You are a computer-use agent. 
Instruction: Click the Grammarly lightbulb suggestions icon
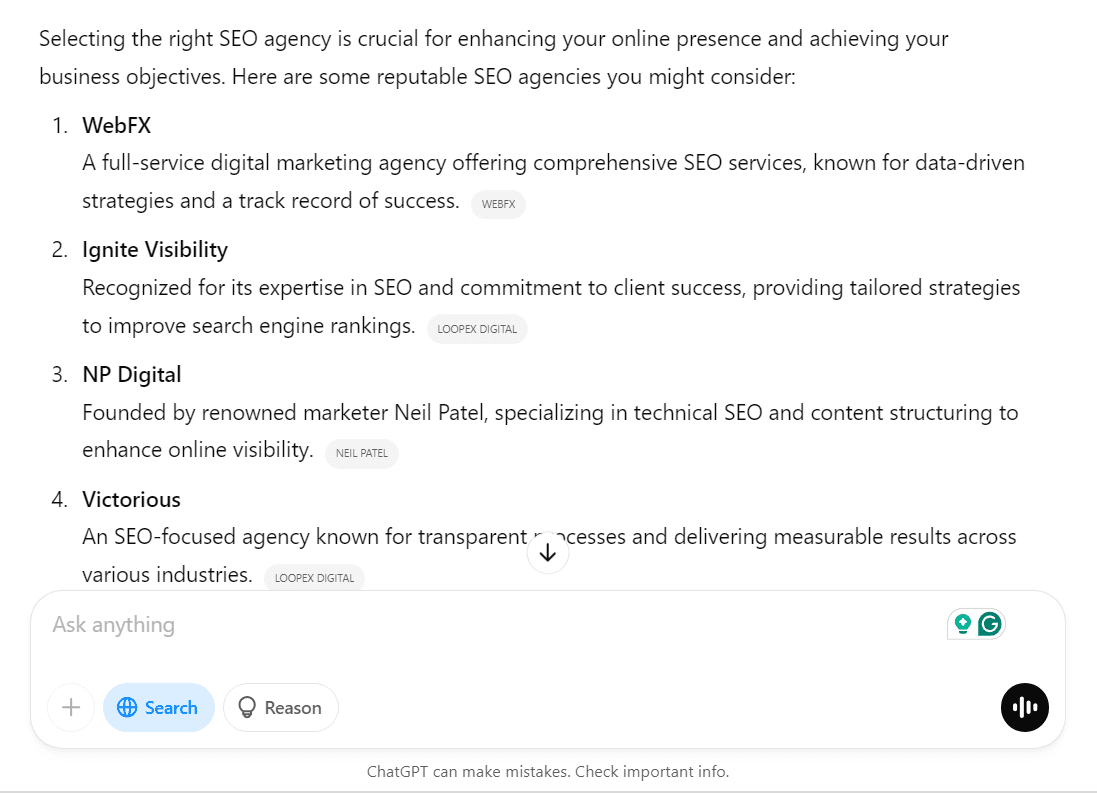(963, 624)
